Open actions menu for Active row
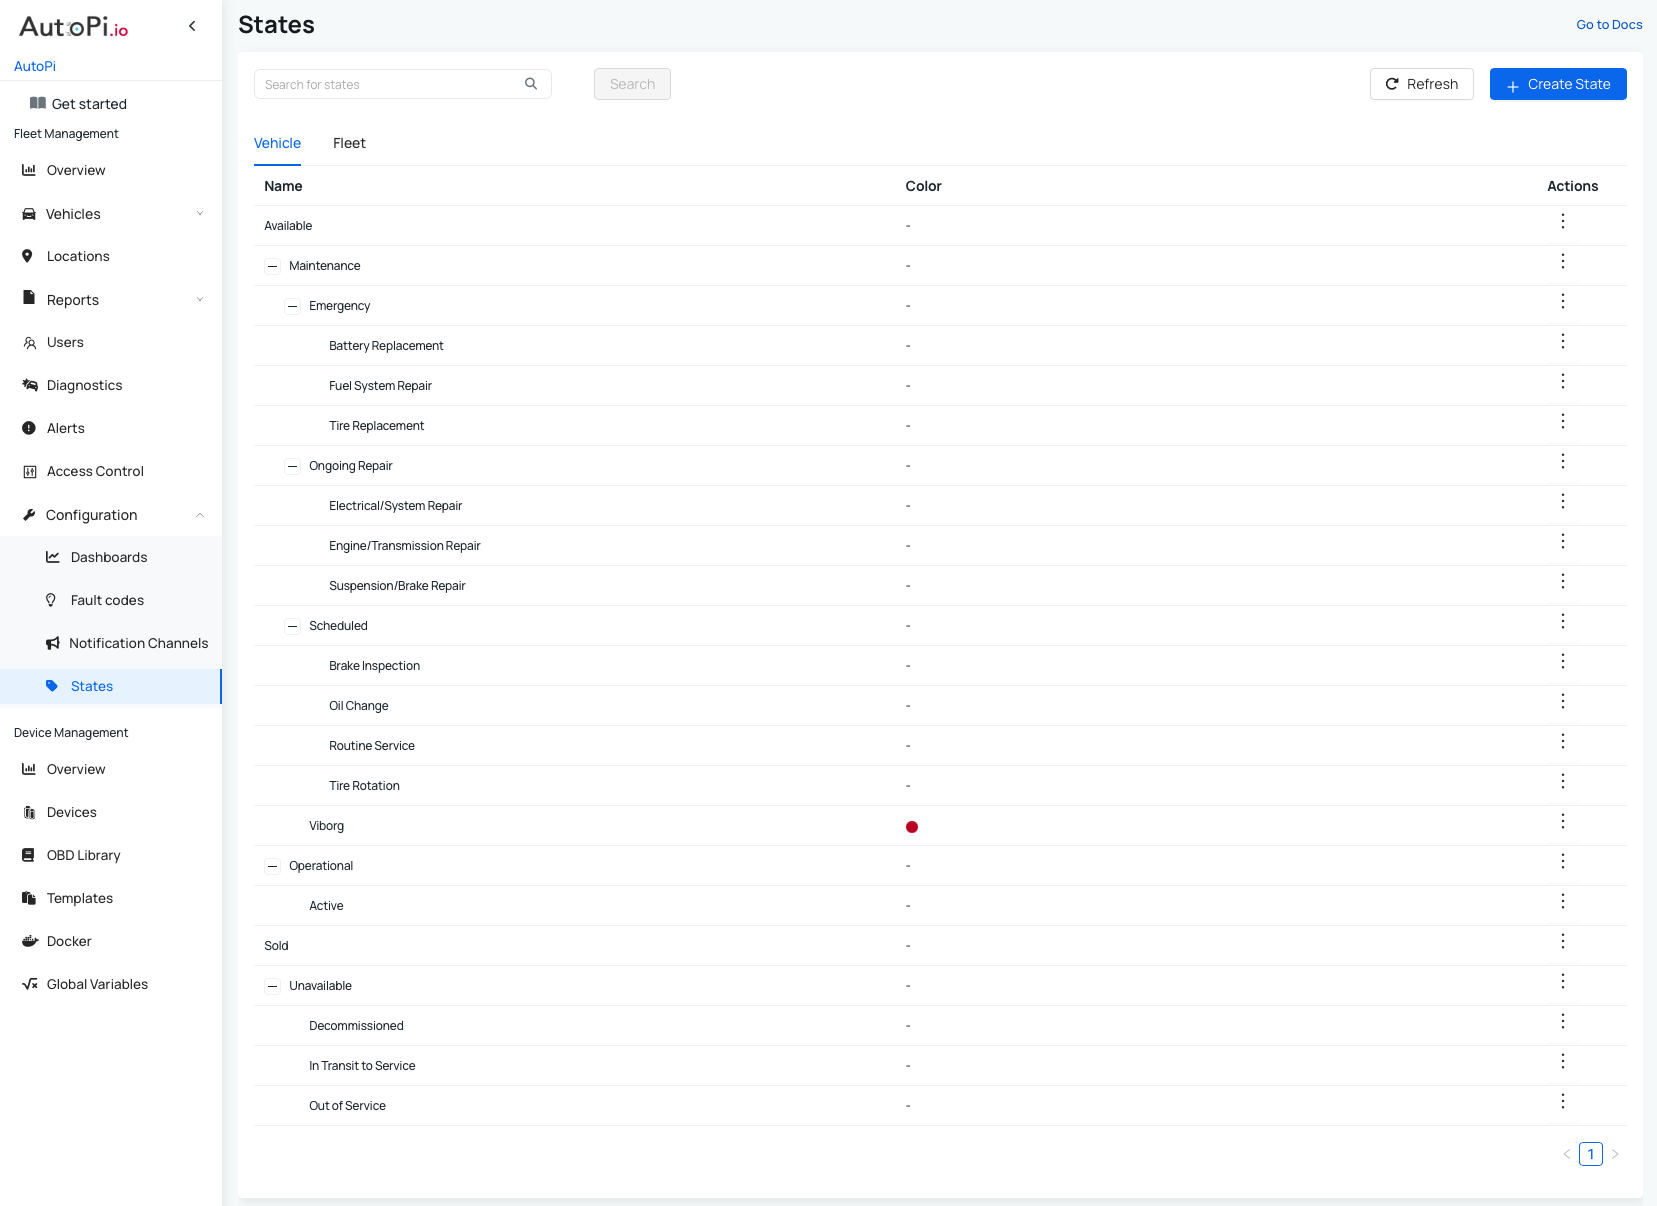This screenshot has height=1206, width=1657. [x=1563, y=901]
